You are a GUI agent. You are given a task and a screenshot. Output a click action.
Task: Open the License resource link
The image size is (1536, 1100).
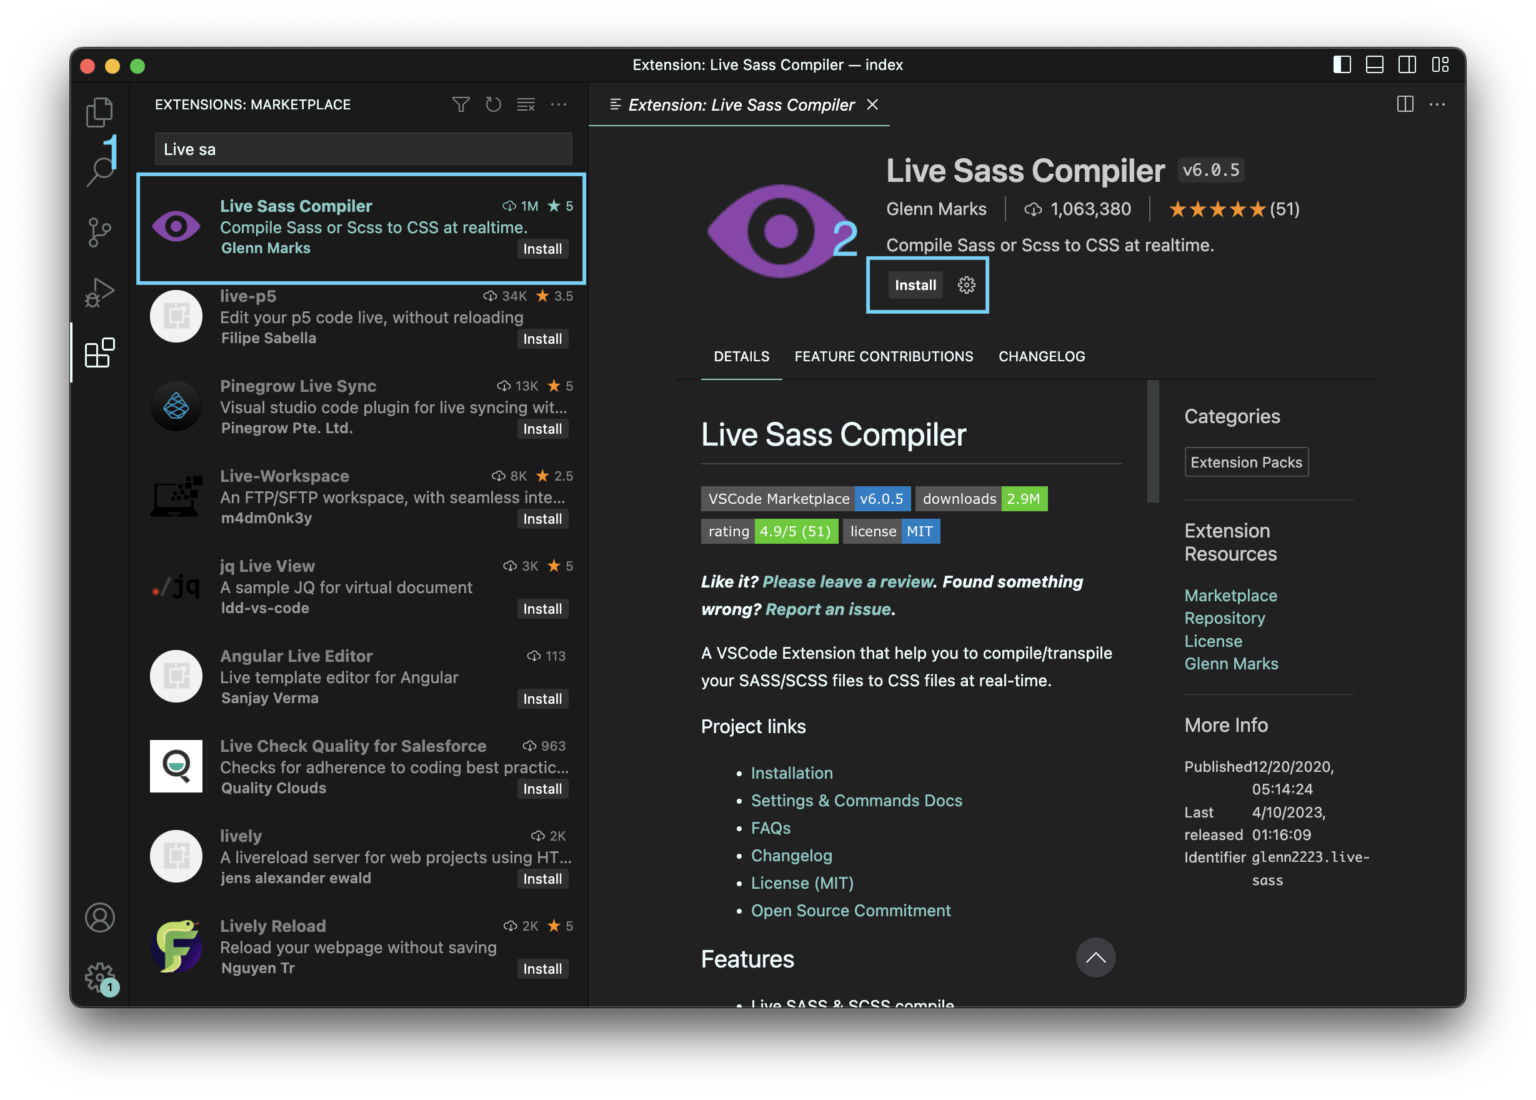tap(1214, 641)
